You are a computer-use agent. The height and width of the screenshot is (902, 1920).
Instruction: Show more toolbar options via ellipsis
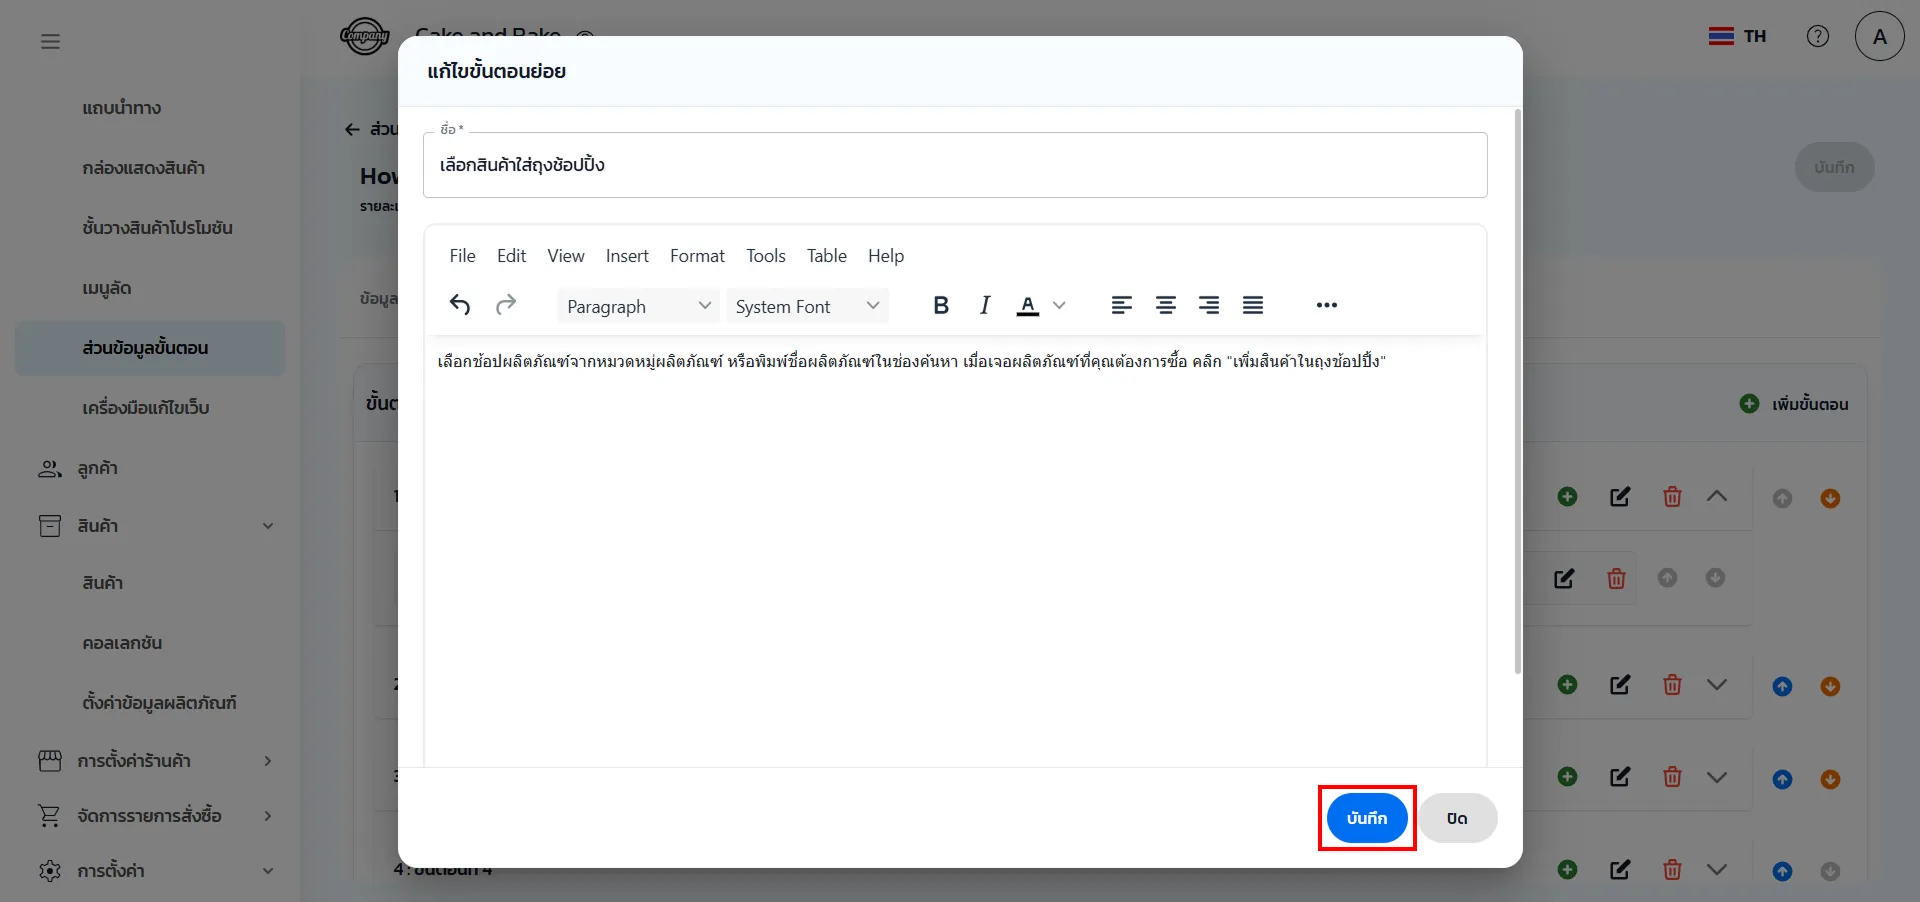(1326, 305)
